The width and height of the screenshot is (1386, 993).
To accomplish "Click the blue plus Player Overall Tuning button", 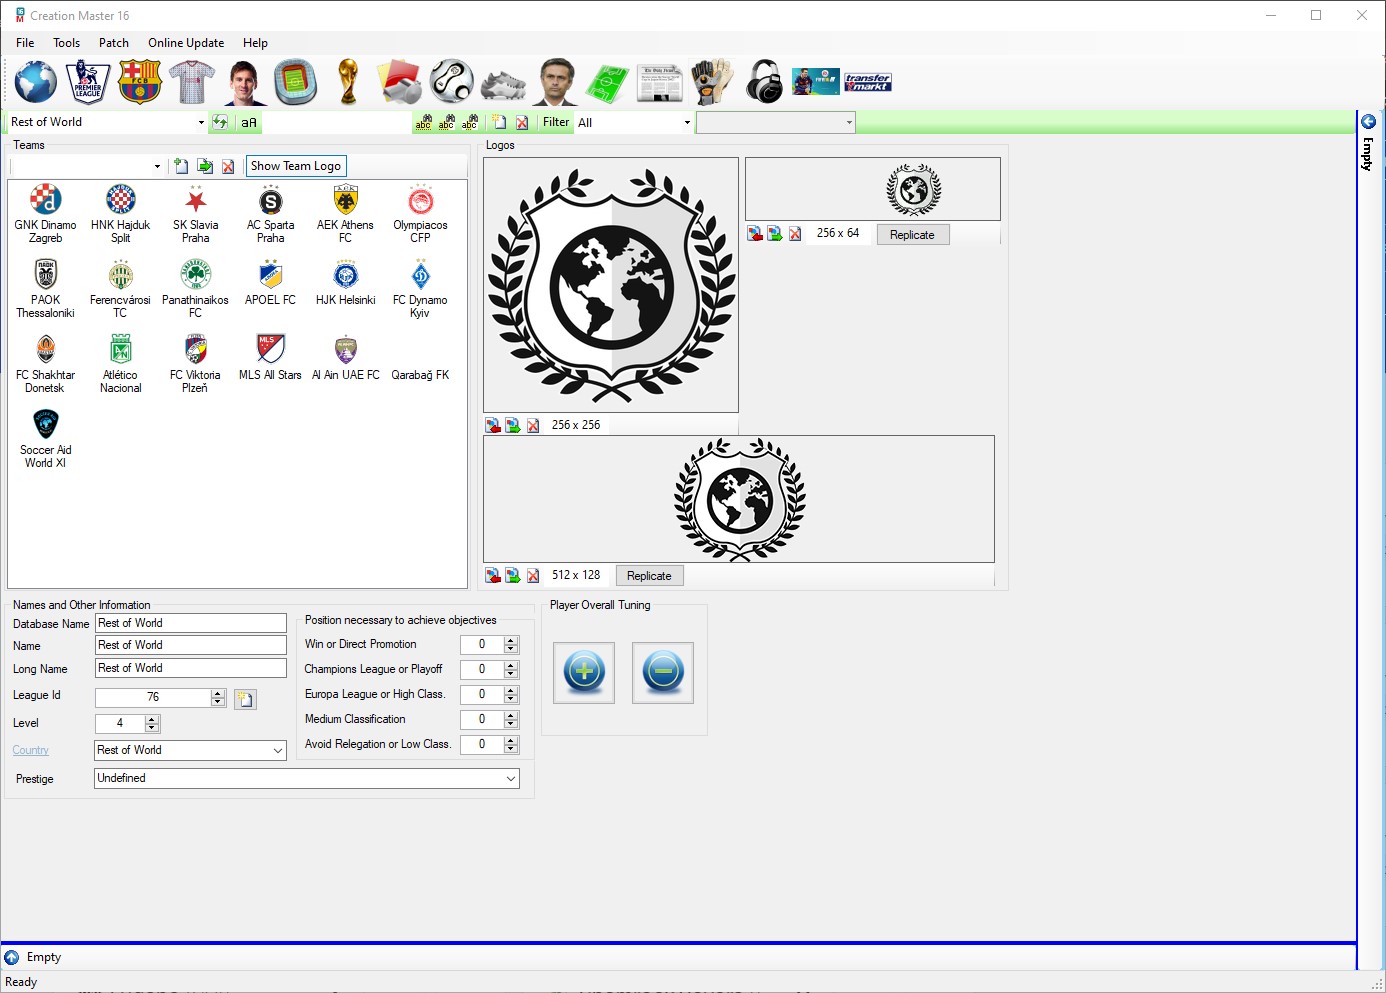I will coord(584,672).
